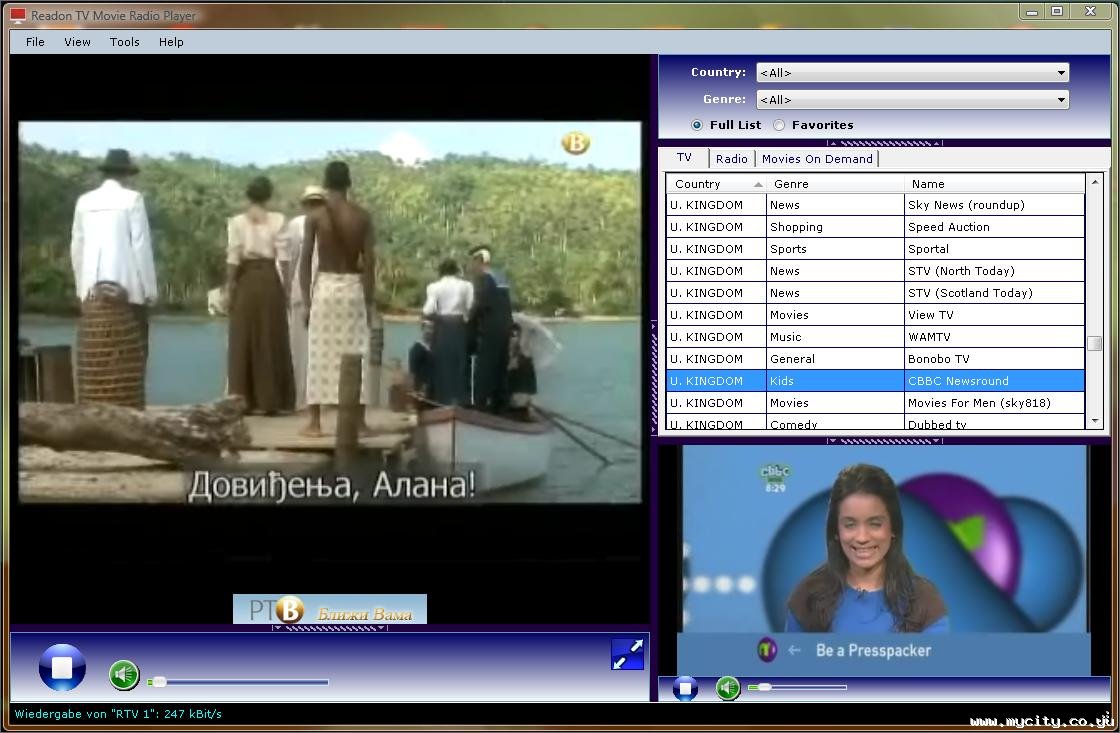Click the Shopping genre cell
Screen dimensions: 1120x733
(x=835, y=227)
